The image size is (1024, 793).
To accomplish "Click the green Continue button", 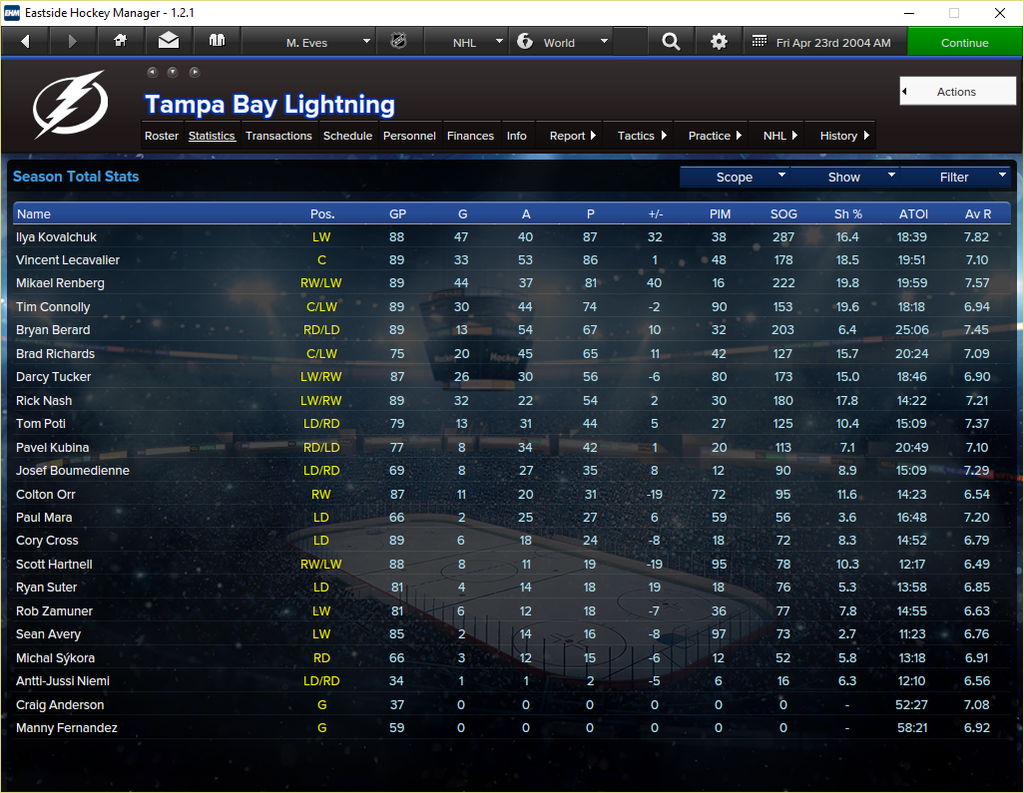I will pos(965,42).
